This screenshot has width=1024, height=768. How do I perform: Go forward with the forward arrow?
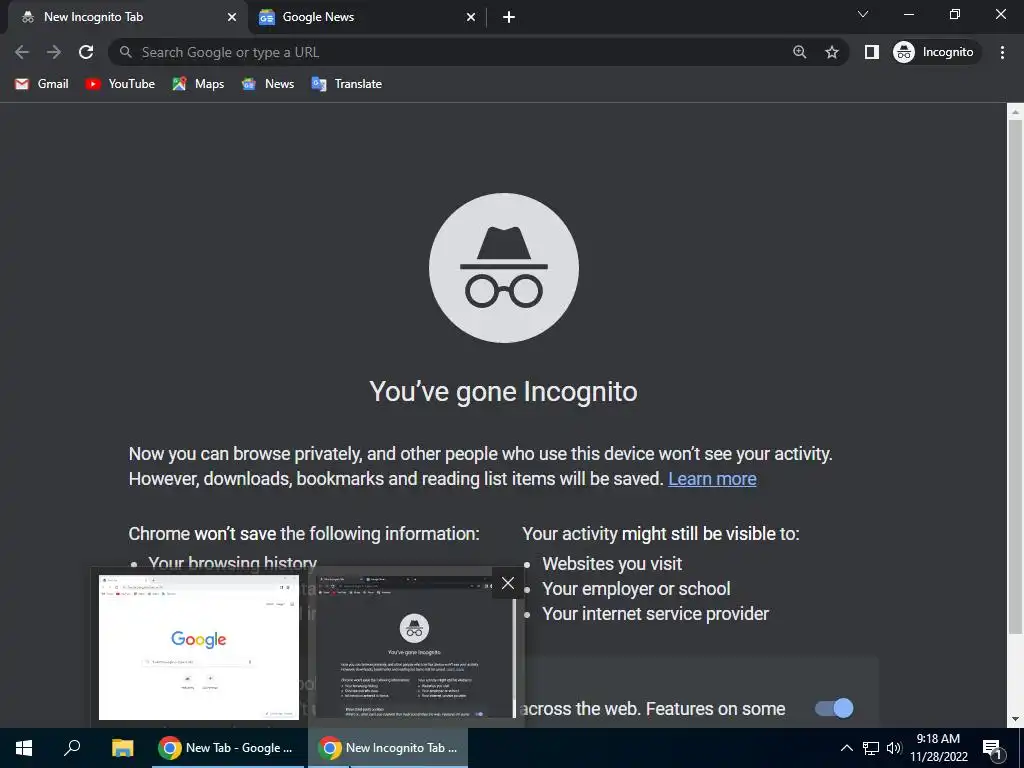pos(54,52)
